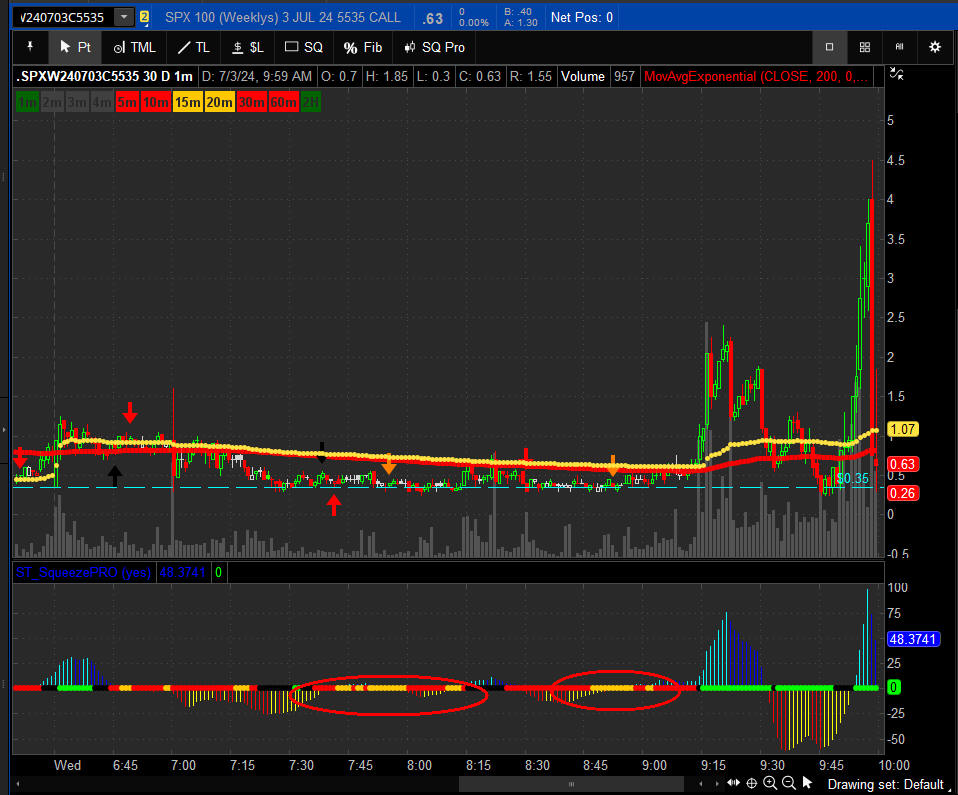Pick the $L price level tool
Viewport: 958px width, 795px height.
tap(247, 47)
